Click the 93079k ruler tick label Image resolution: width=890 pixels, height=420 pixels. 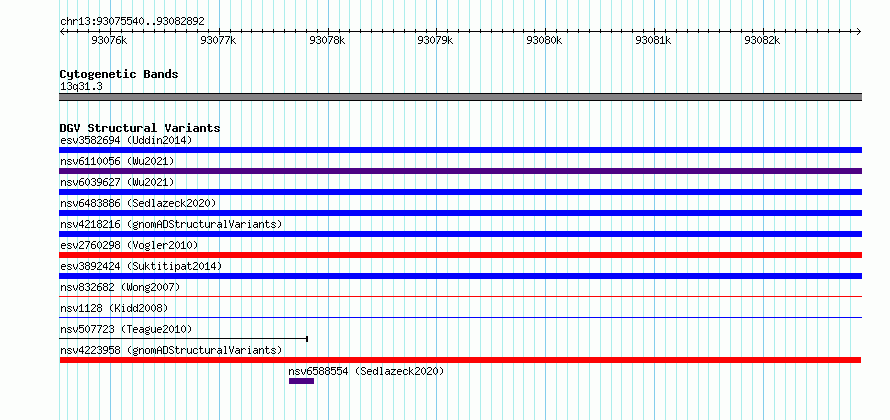[435, 41]
